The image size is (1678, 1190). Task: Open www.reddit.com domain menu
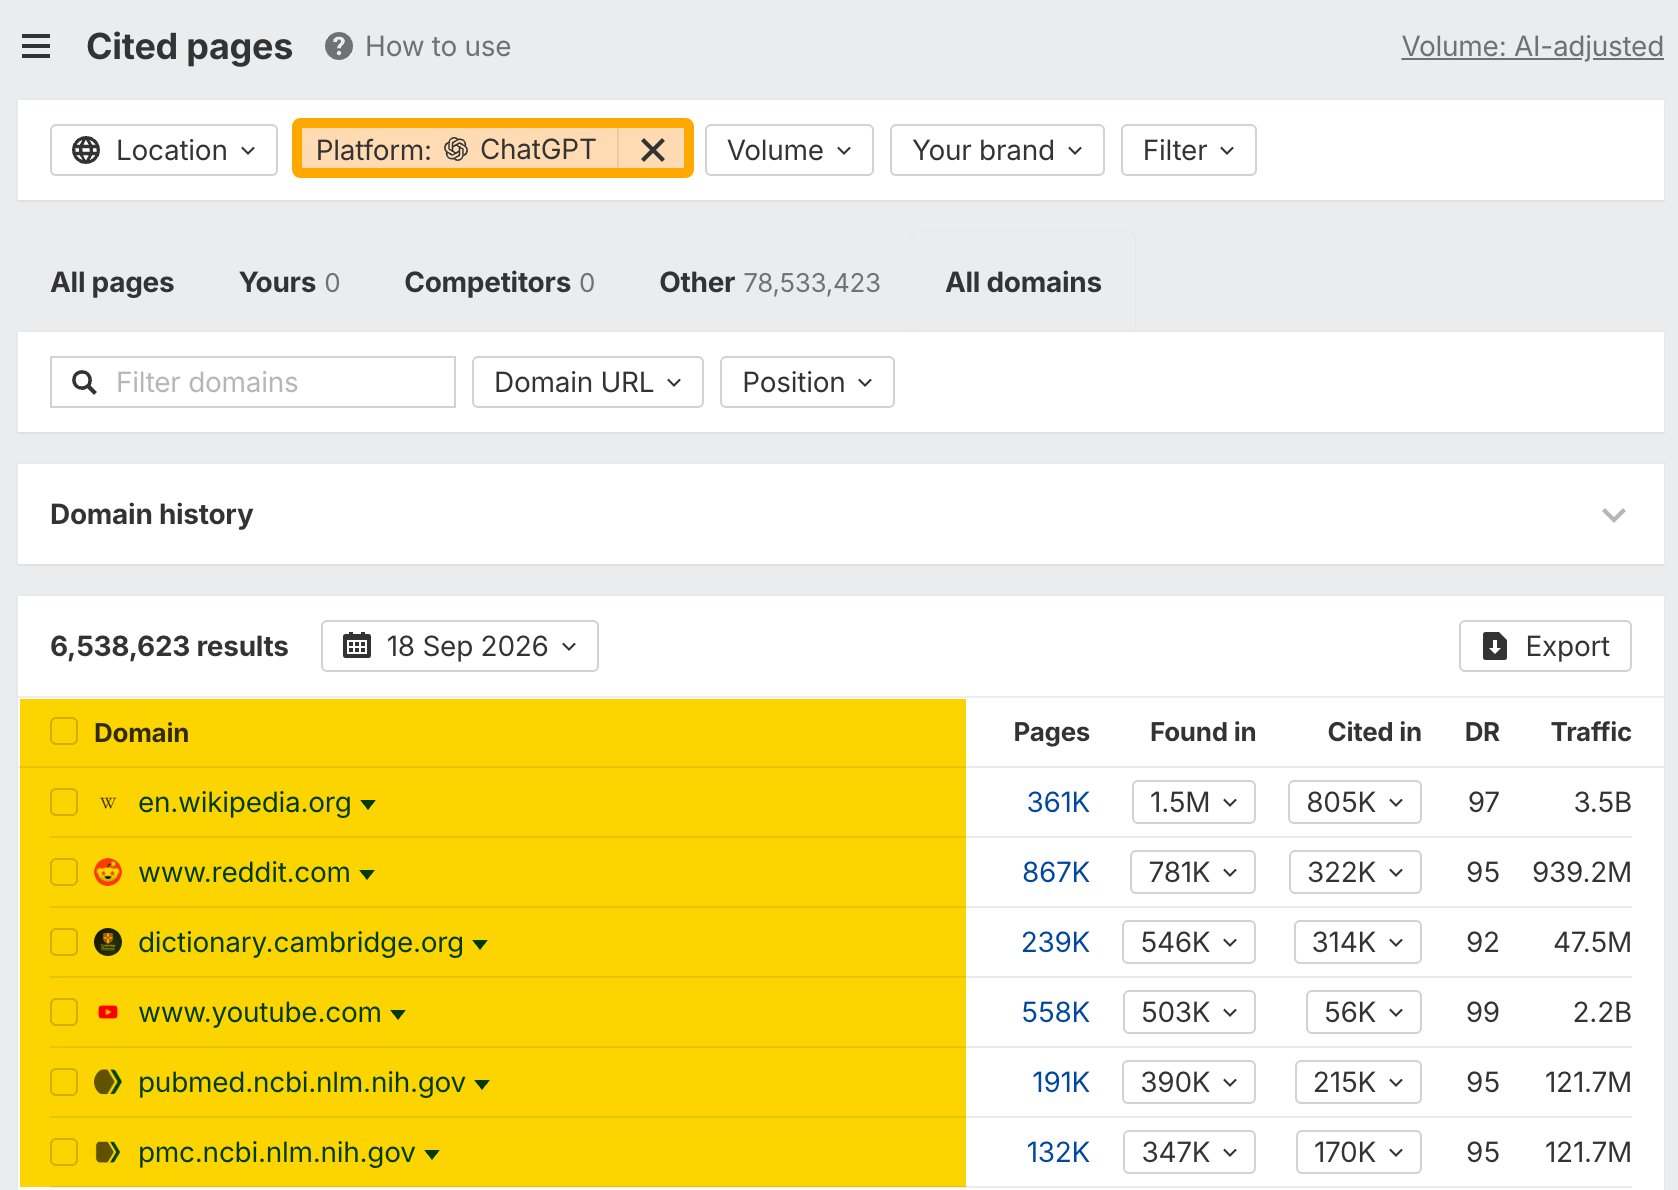point(367,874)
